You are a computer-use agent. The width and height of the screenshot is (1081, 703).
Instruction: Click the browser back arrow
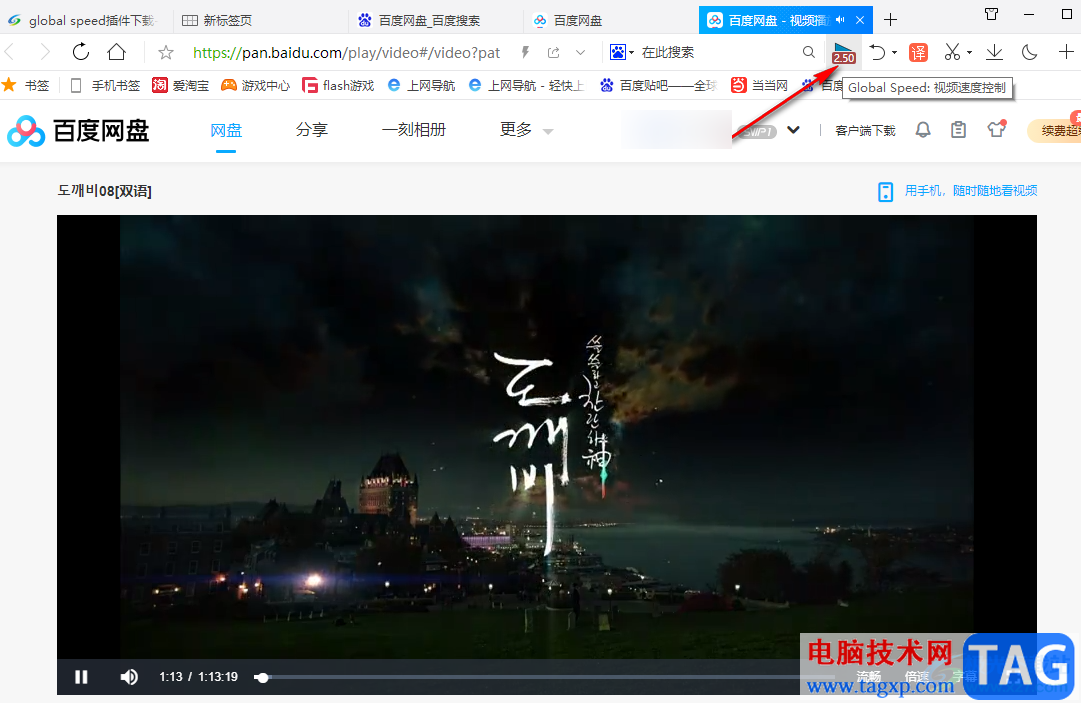10,52
